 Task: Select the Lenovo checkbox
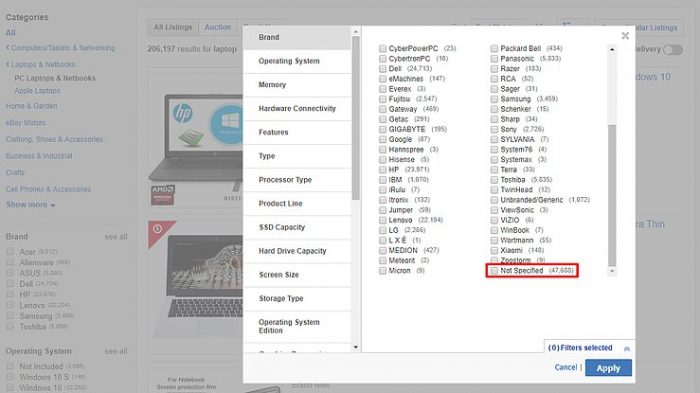point(383,220)
